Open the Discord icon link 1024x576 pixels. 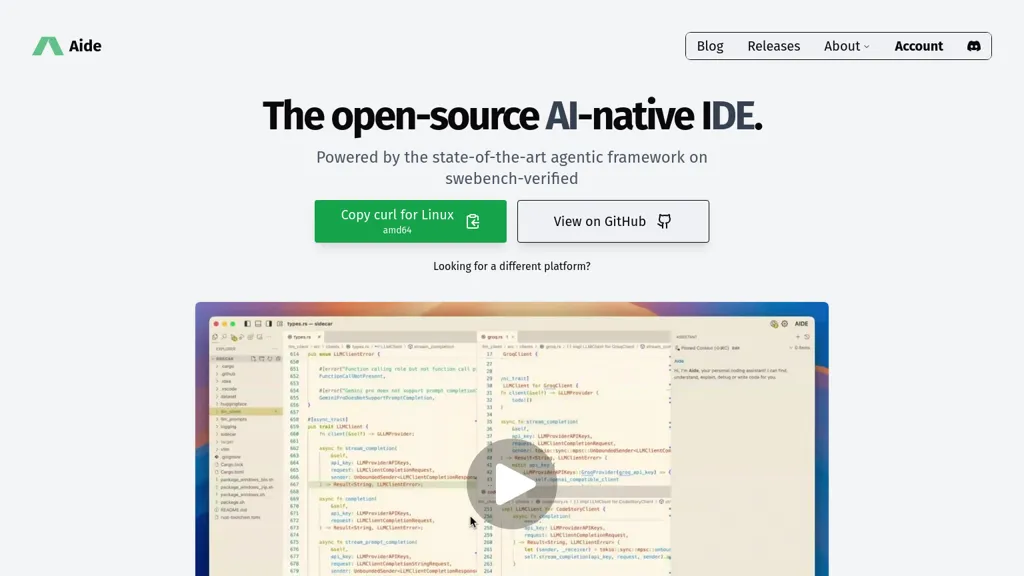point(974,46)
